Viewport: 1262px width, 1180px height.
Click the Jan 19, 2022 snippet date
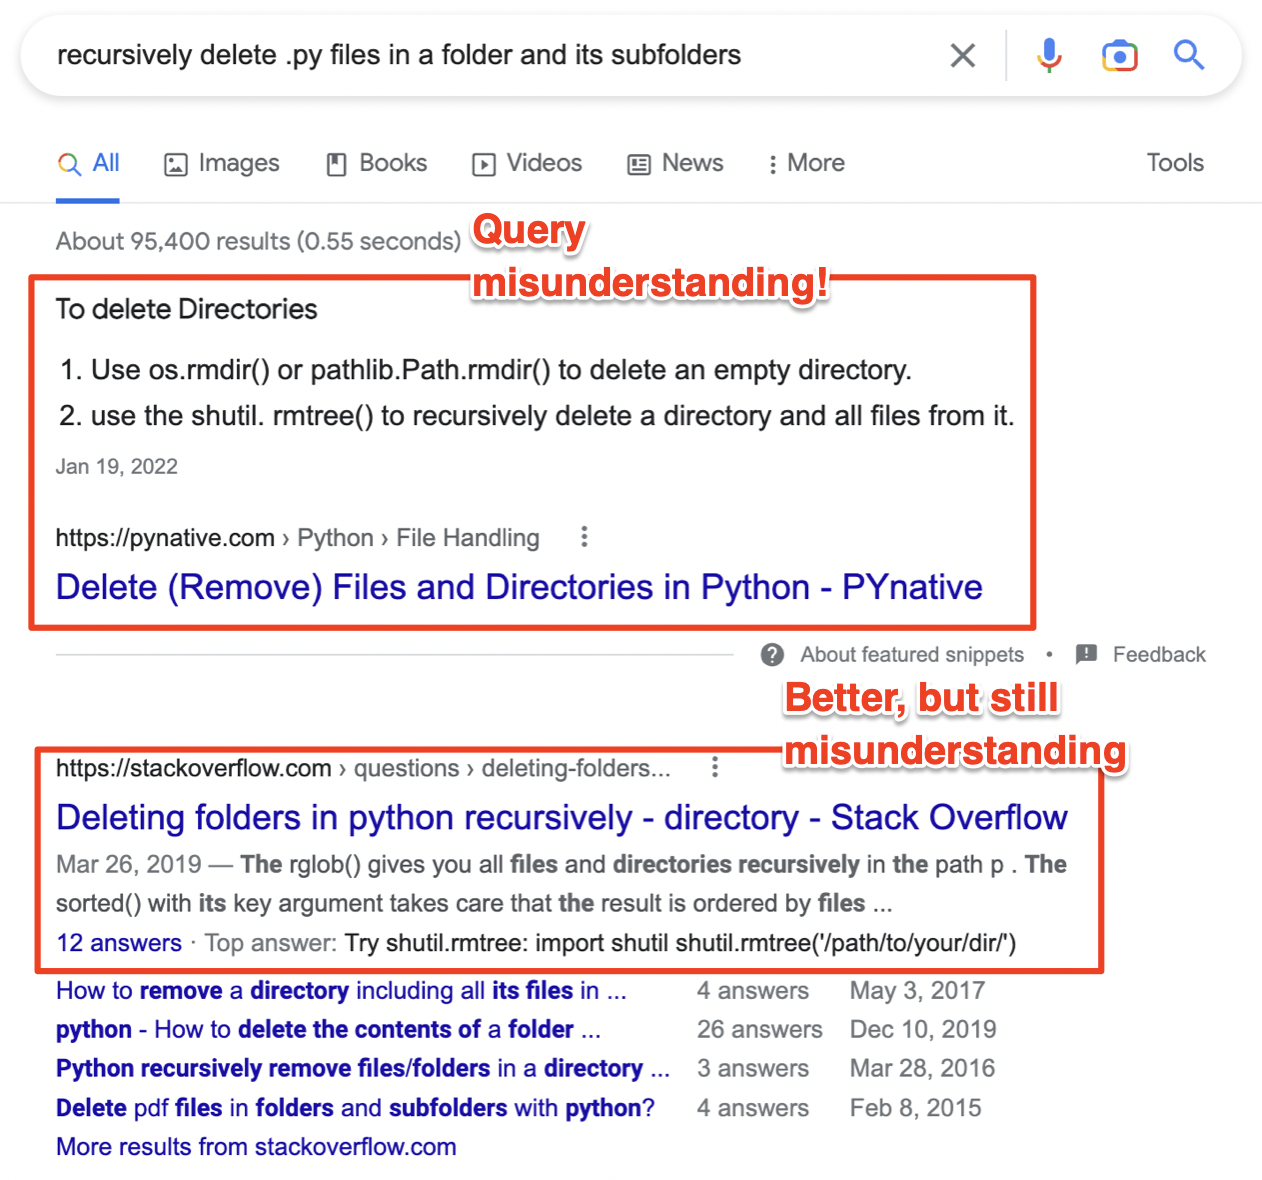pos(116,466)
